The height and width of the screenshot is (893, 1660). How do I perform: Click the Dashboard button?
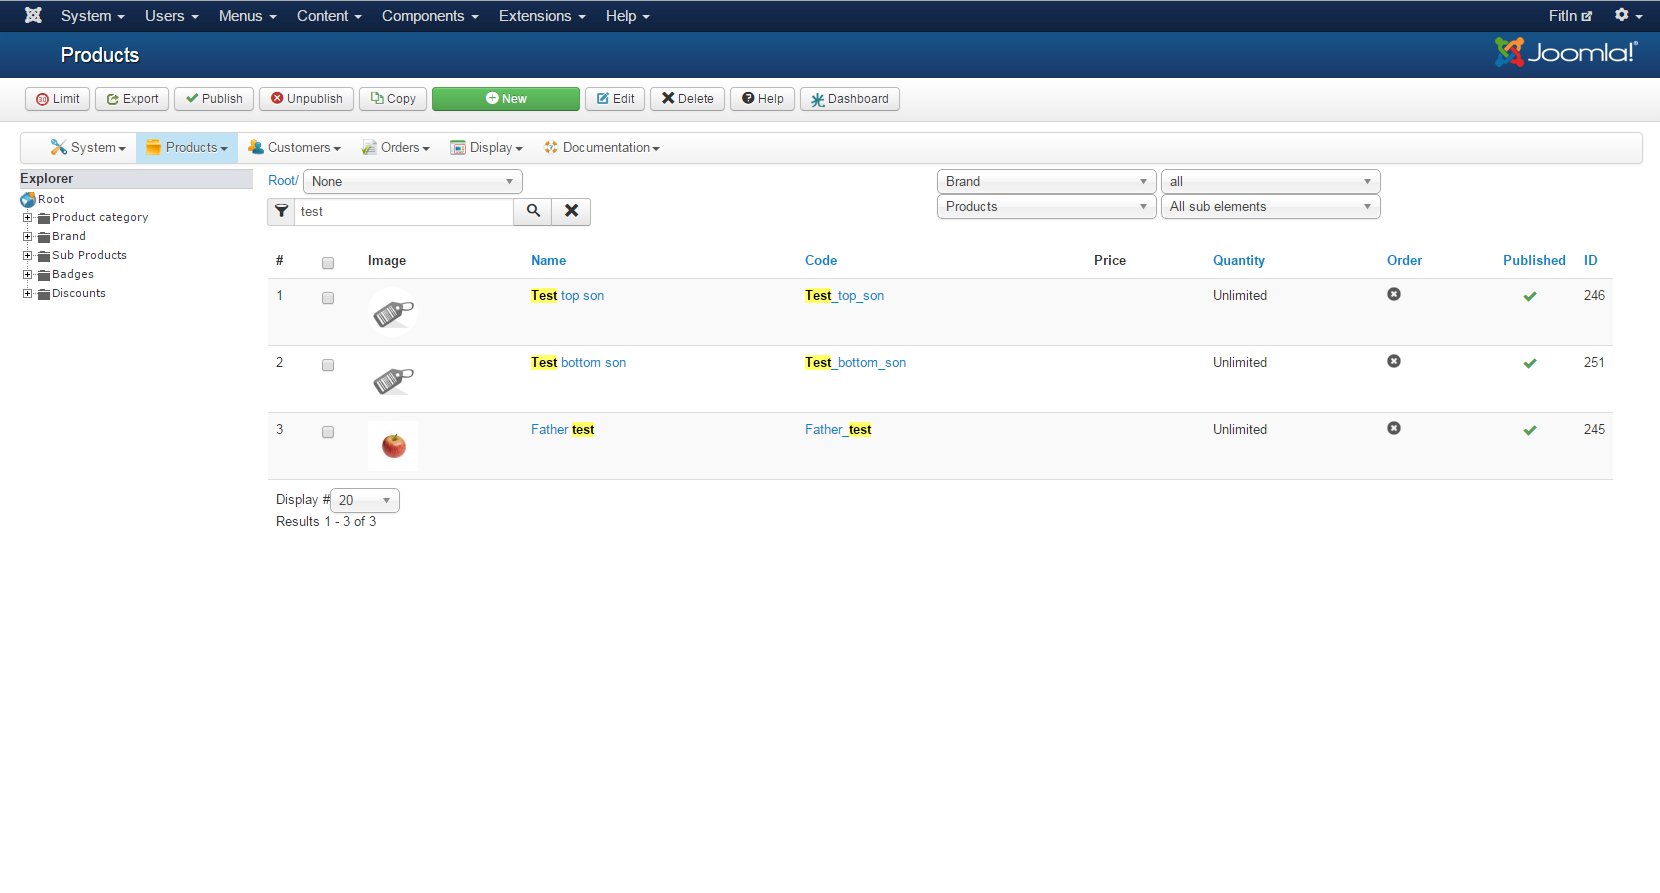(850, 98)
